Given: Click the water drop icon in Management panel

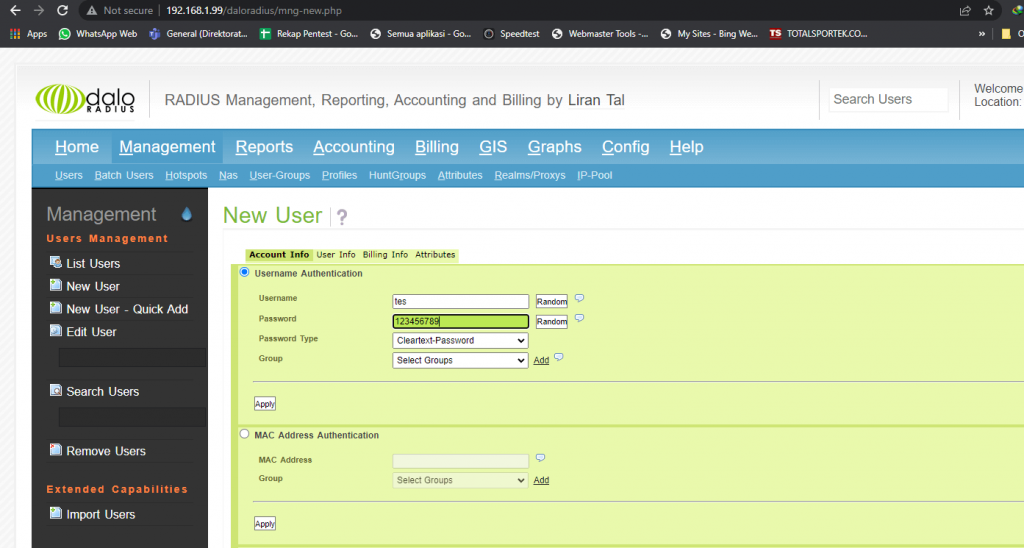Looking at the screenshot, I should [x=186, y=214].
